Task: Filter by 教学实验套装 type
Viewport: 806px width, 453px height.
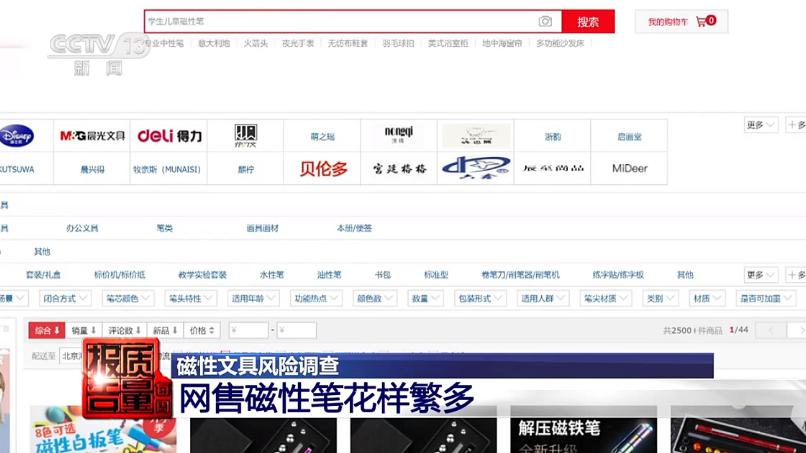Action: 203,275
